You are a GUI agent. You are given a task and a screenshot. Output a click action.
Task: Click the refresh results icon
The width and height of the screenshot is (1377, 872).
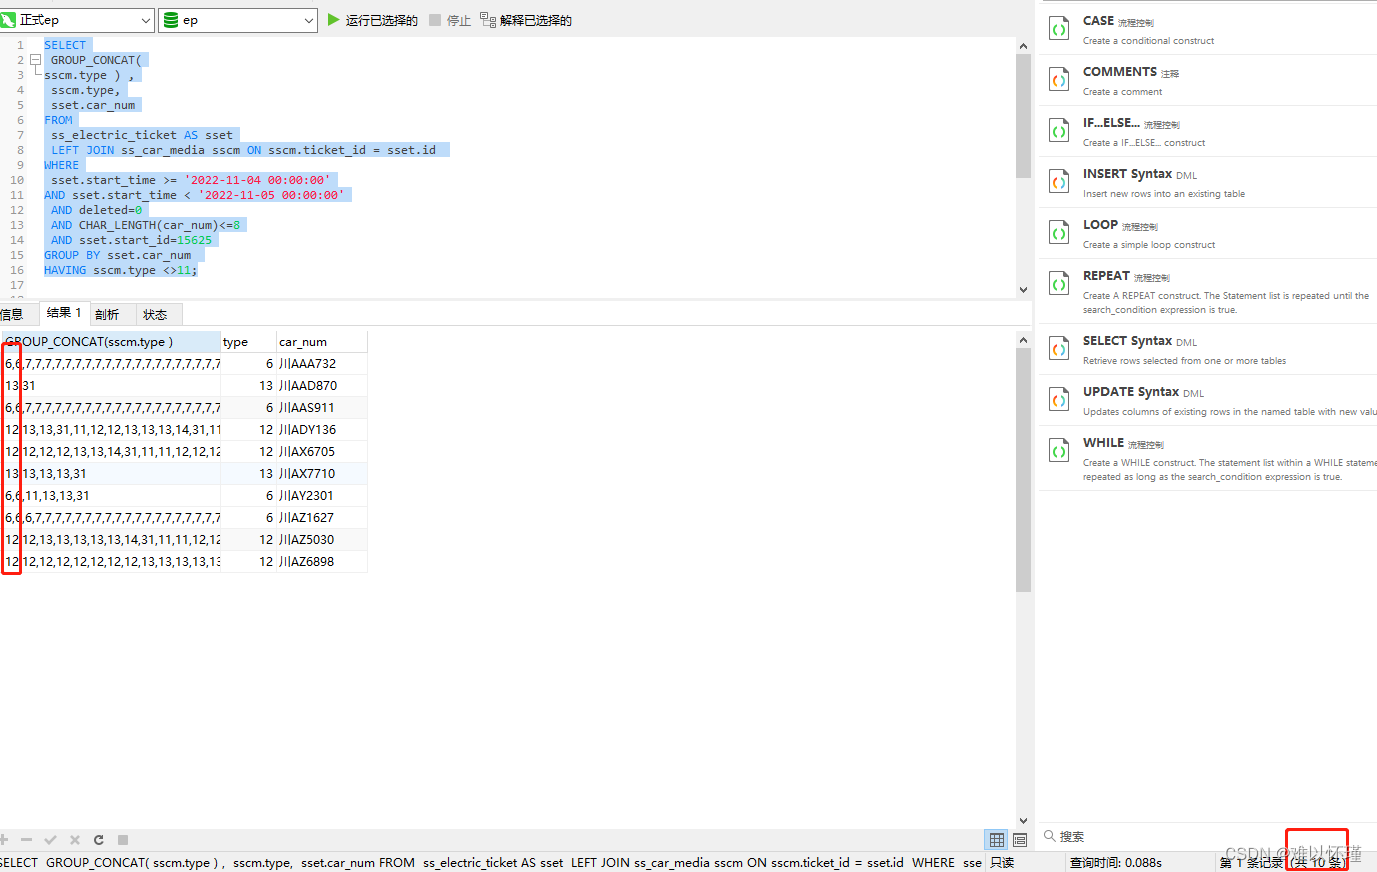(99, 840)
